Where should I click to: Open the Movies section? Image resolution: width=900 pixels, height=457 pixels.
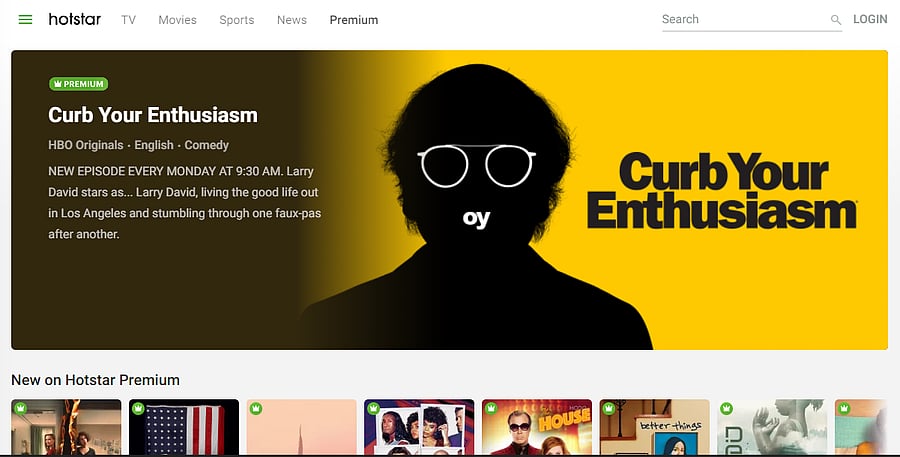177,20
